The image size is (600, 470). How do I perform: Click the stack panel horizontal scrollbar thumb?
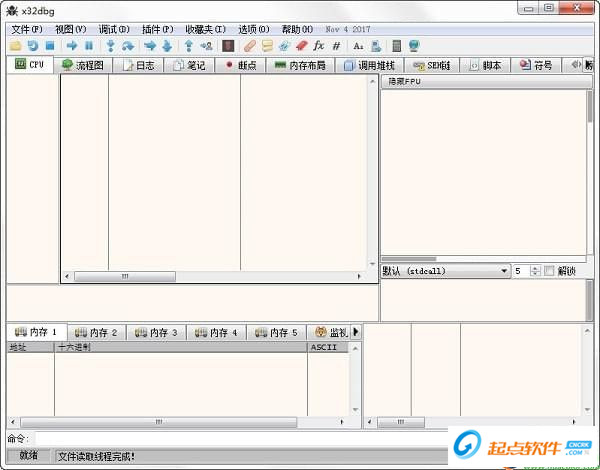click(x=401, y=422)
